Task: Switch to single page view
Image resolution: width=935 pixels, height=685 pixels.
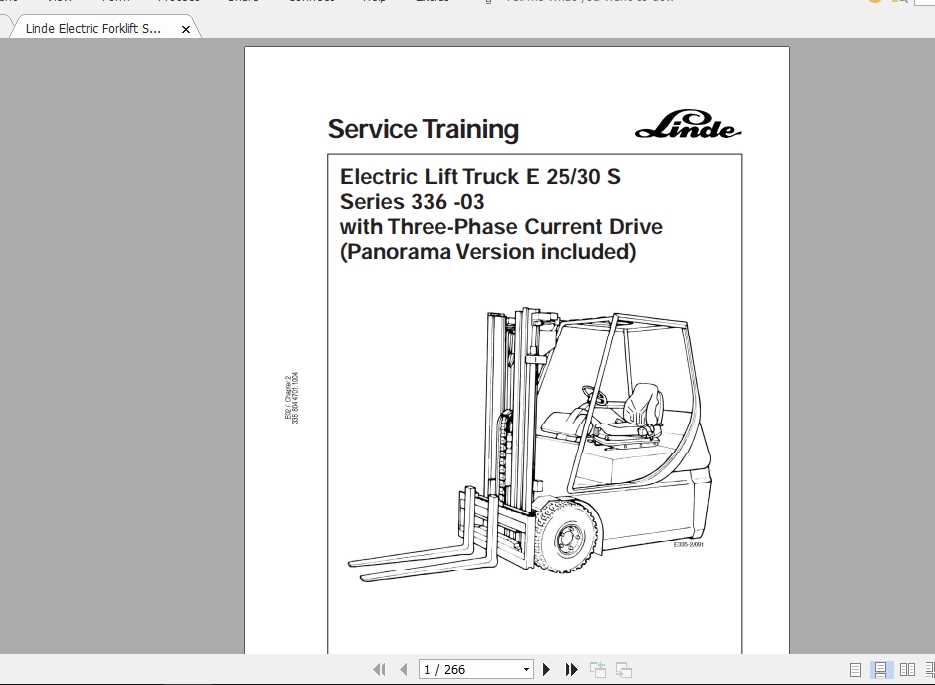Action: pos(855,669)
